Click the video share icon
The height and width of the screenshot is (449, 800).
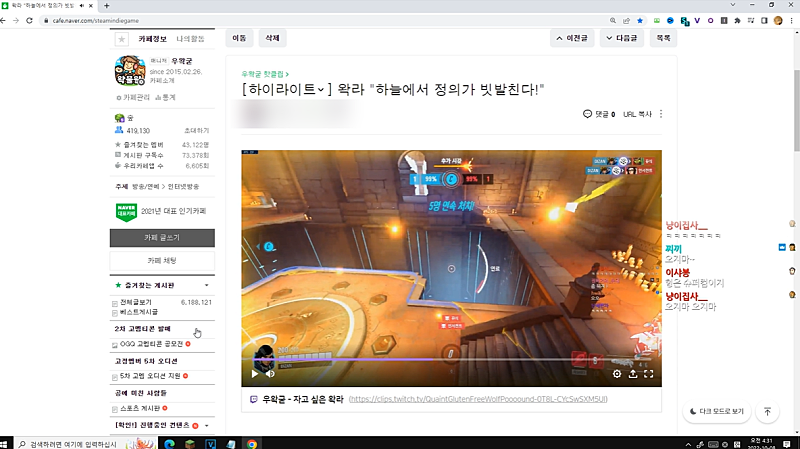[633, 374]
